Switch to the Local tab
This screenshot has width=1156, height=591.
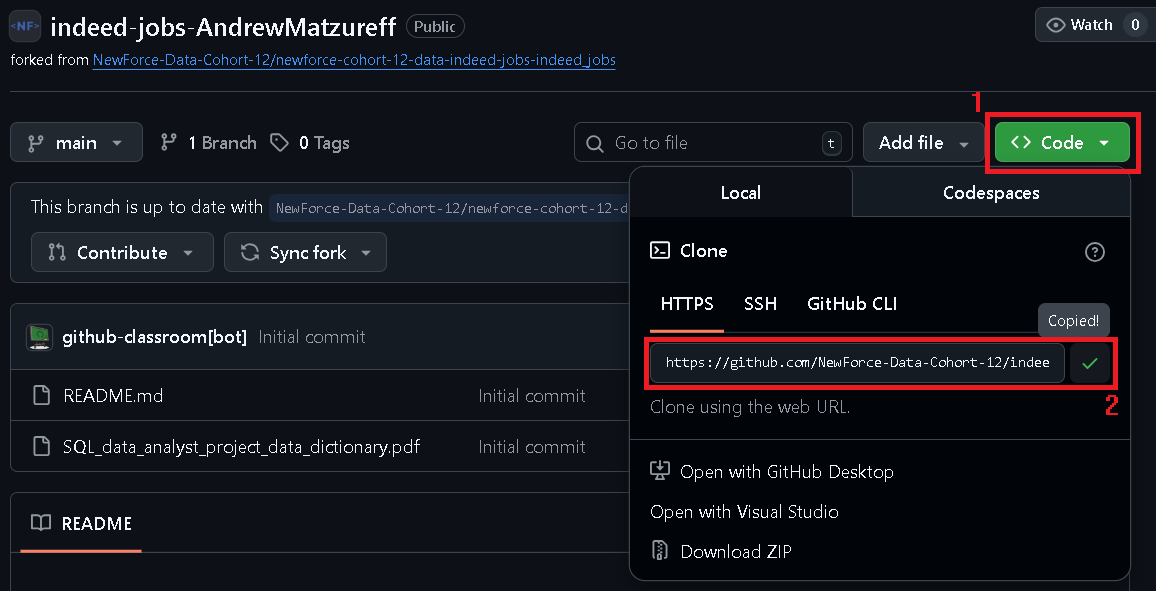click(741, 192)
